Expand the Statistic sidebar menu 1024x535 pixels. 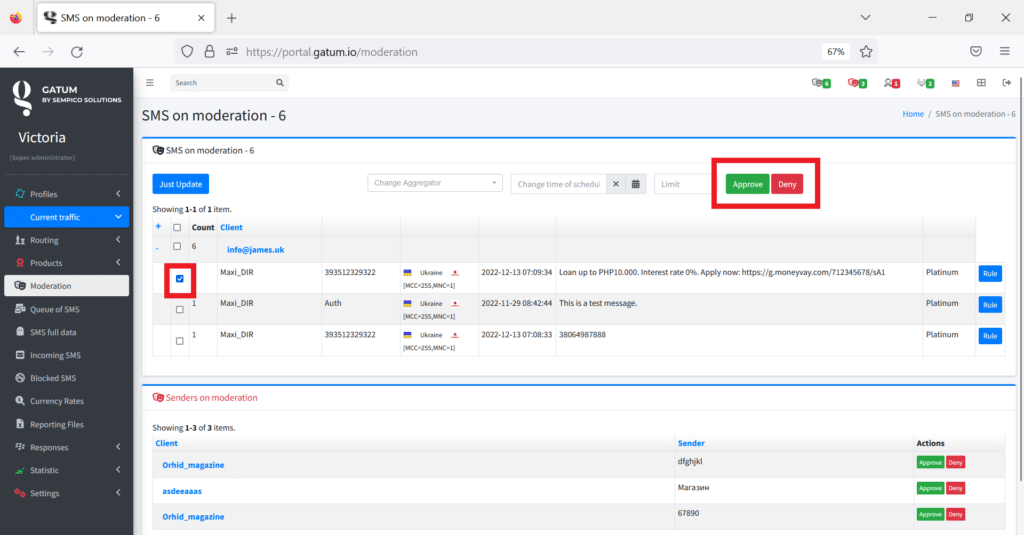click(67, 470)
